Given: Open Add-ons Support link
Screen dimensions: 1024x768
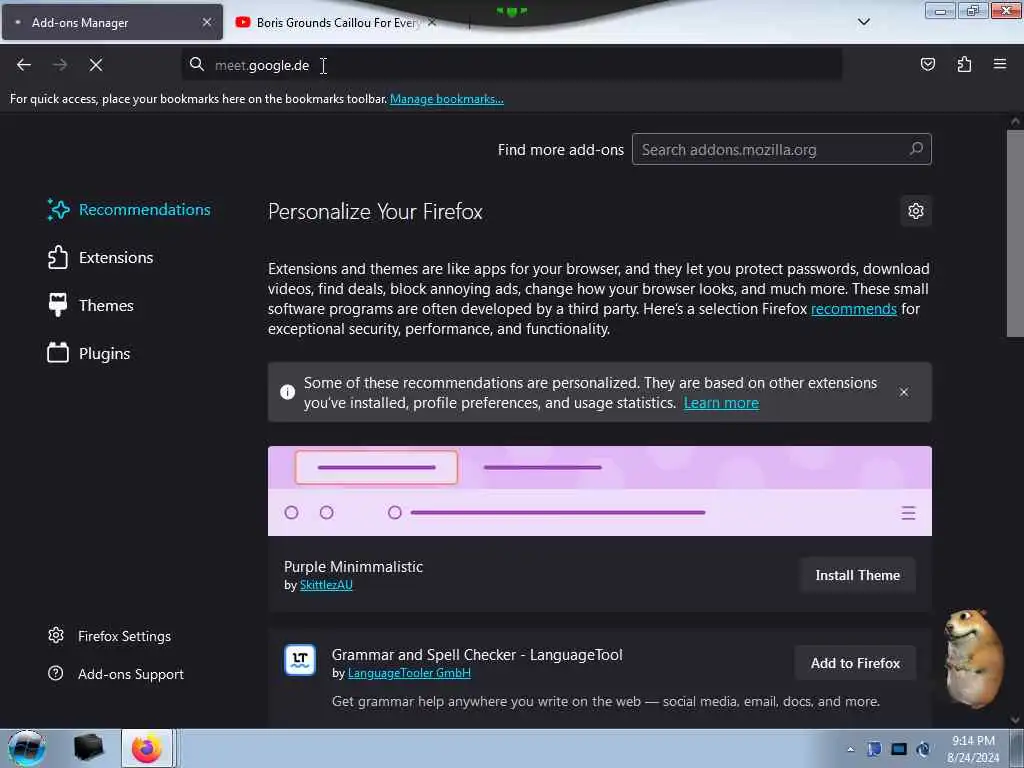Looking at the screenshot, I should click(116, 674).
